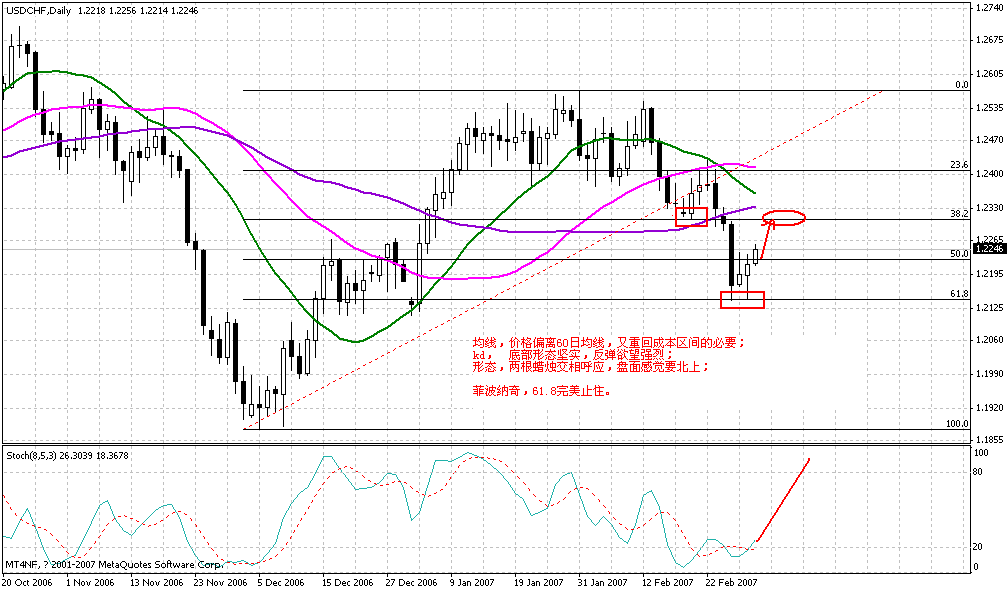The height and width of the screenshot is (590, 1008).
Task: Select the upper red rectangle annotation
Action: coord(694,215)
